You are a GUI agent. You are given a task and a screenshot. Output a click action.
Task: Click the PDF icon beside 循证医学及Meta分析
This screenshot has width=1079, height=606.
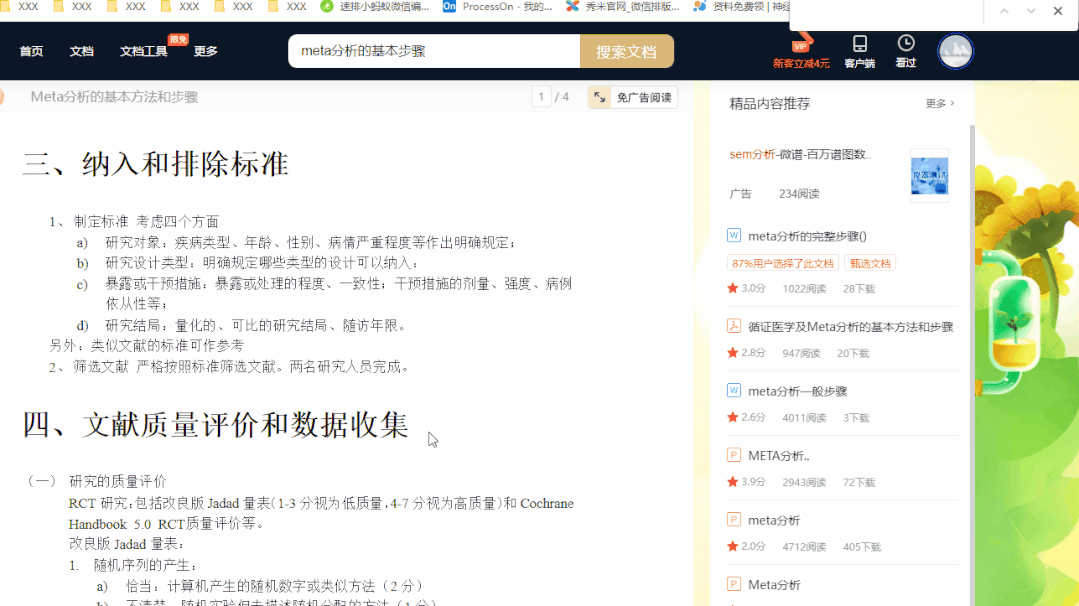tap(734, 326)
